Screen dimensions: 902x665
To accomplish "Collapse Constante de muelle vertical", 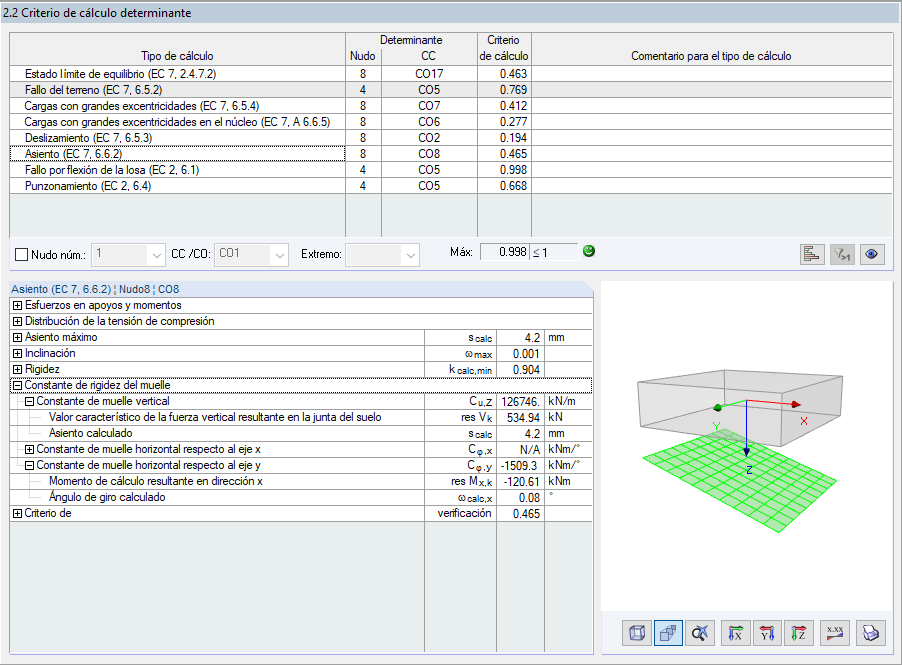I will coord(29,402).
